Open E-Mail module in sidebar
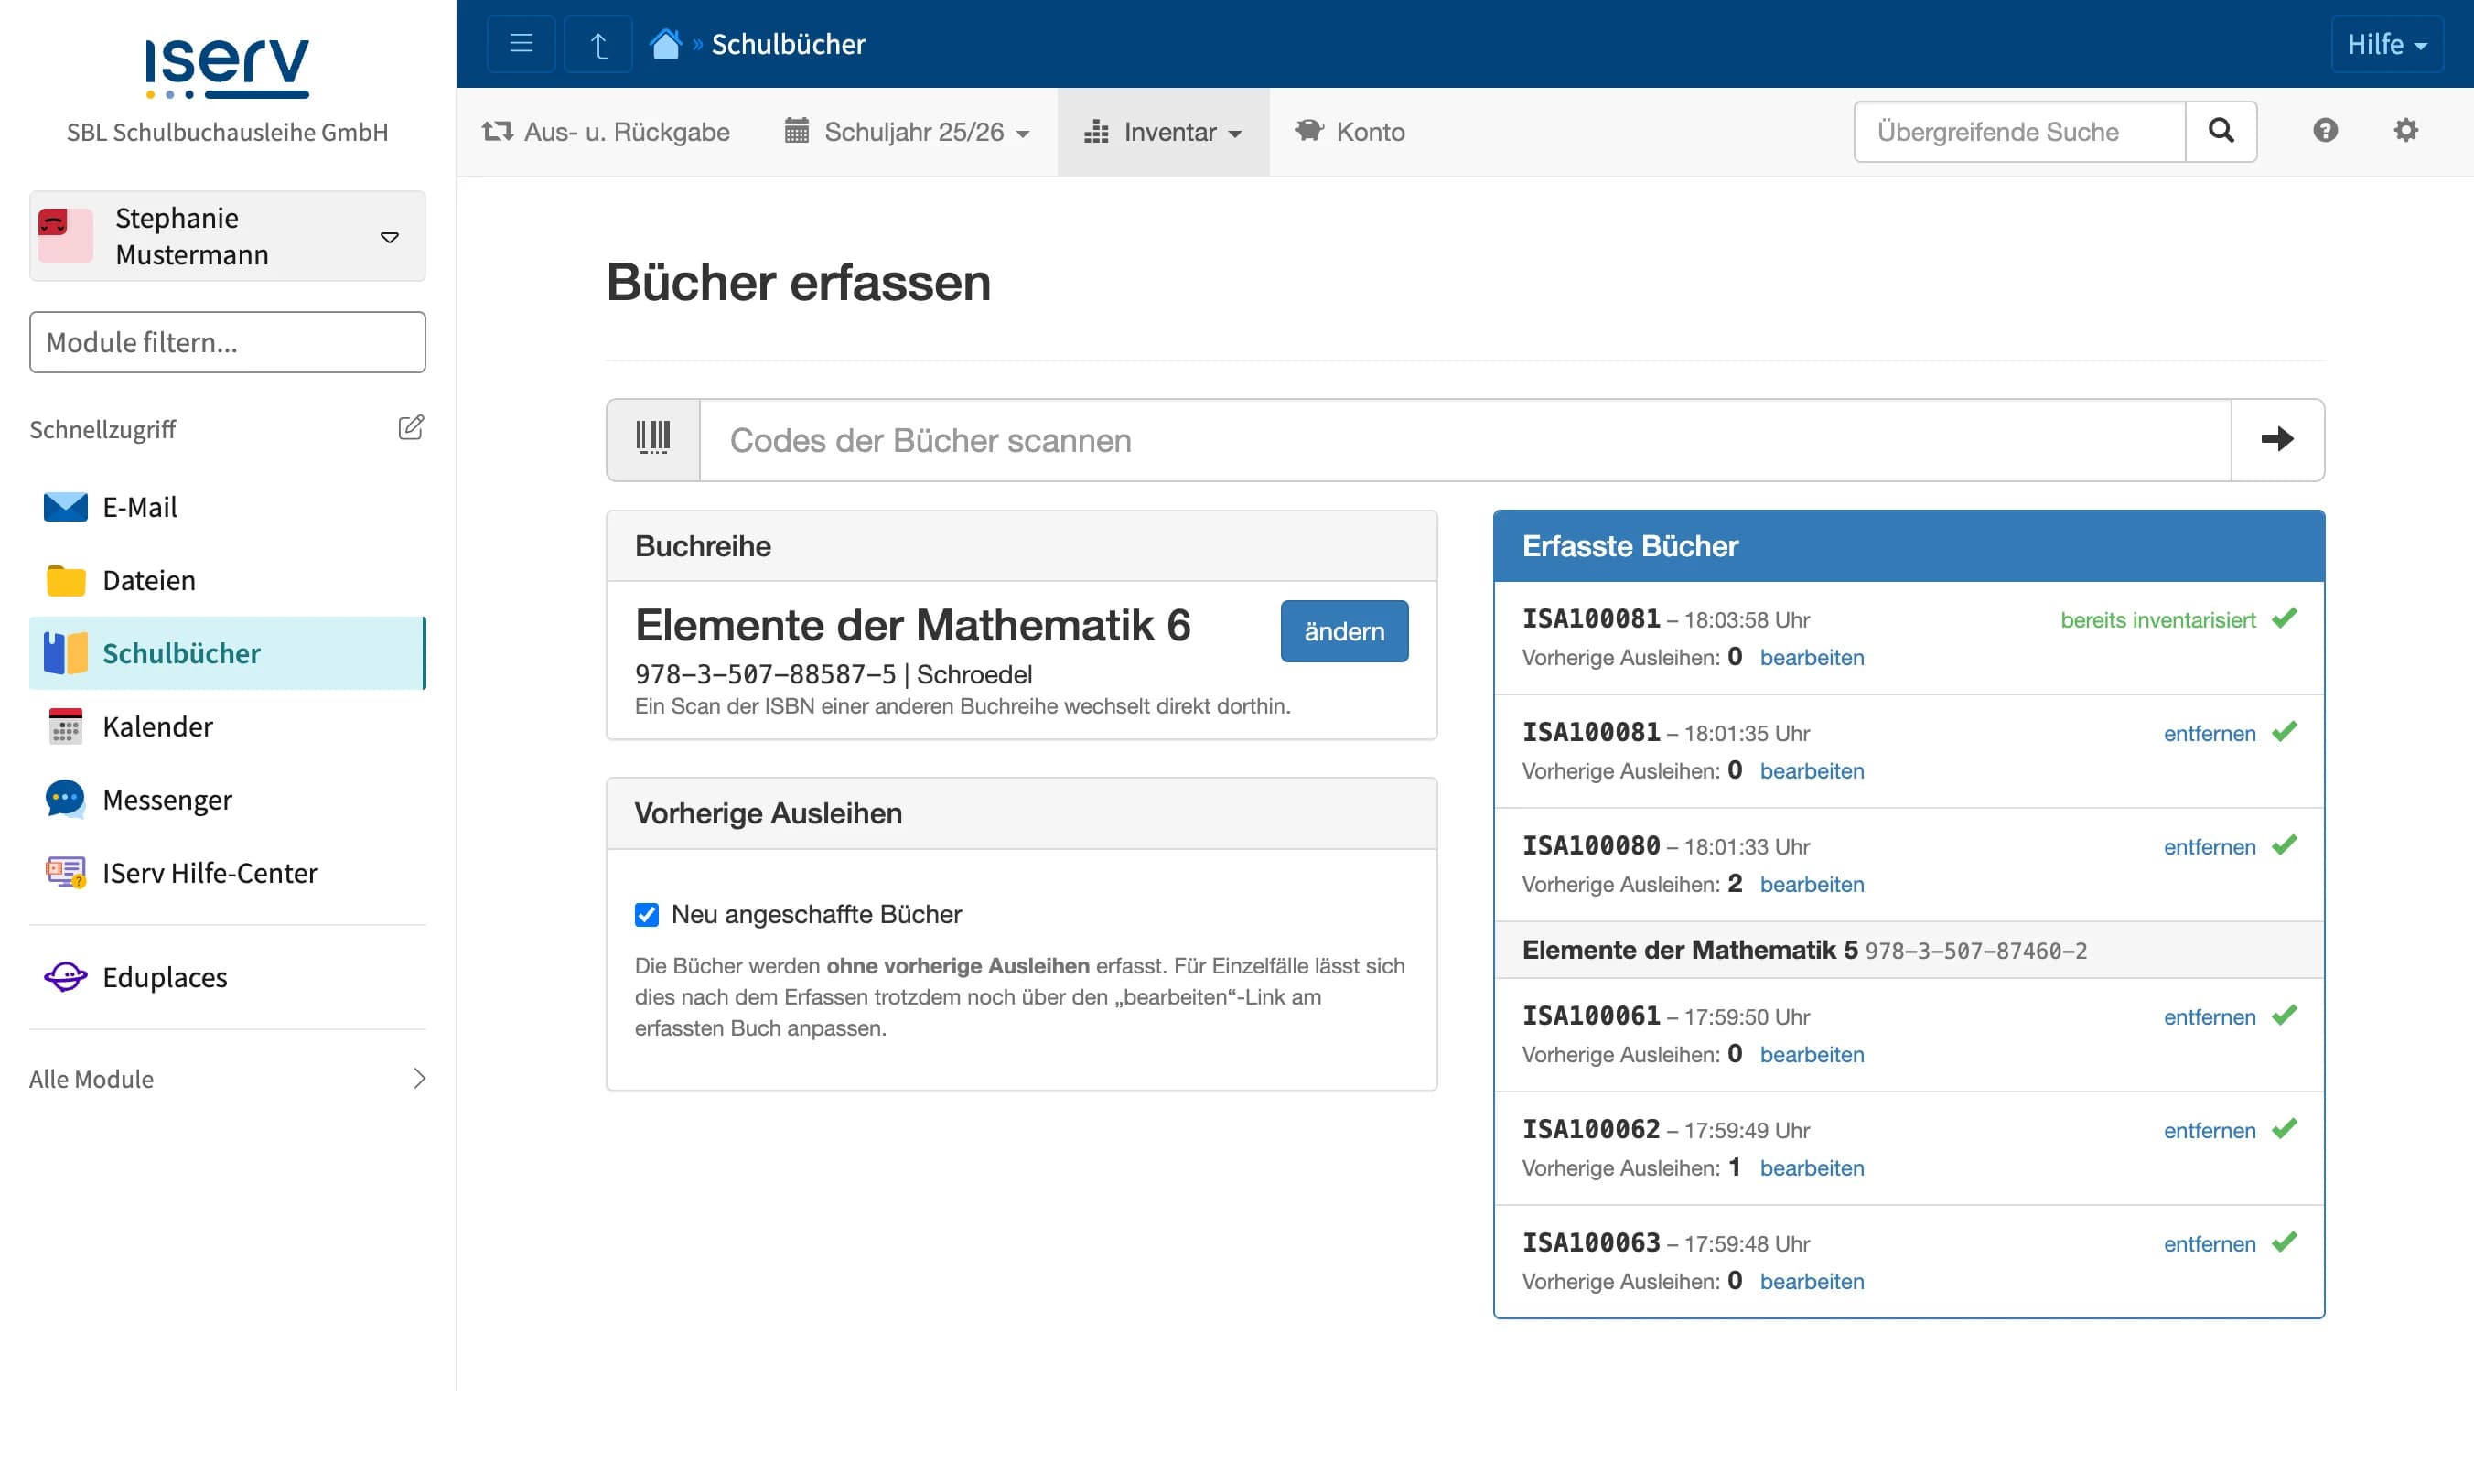The width and height of the screenshot is (2474, 1484). pos(227,507)
